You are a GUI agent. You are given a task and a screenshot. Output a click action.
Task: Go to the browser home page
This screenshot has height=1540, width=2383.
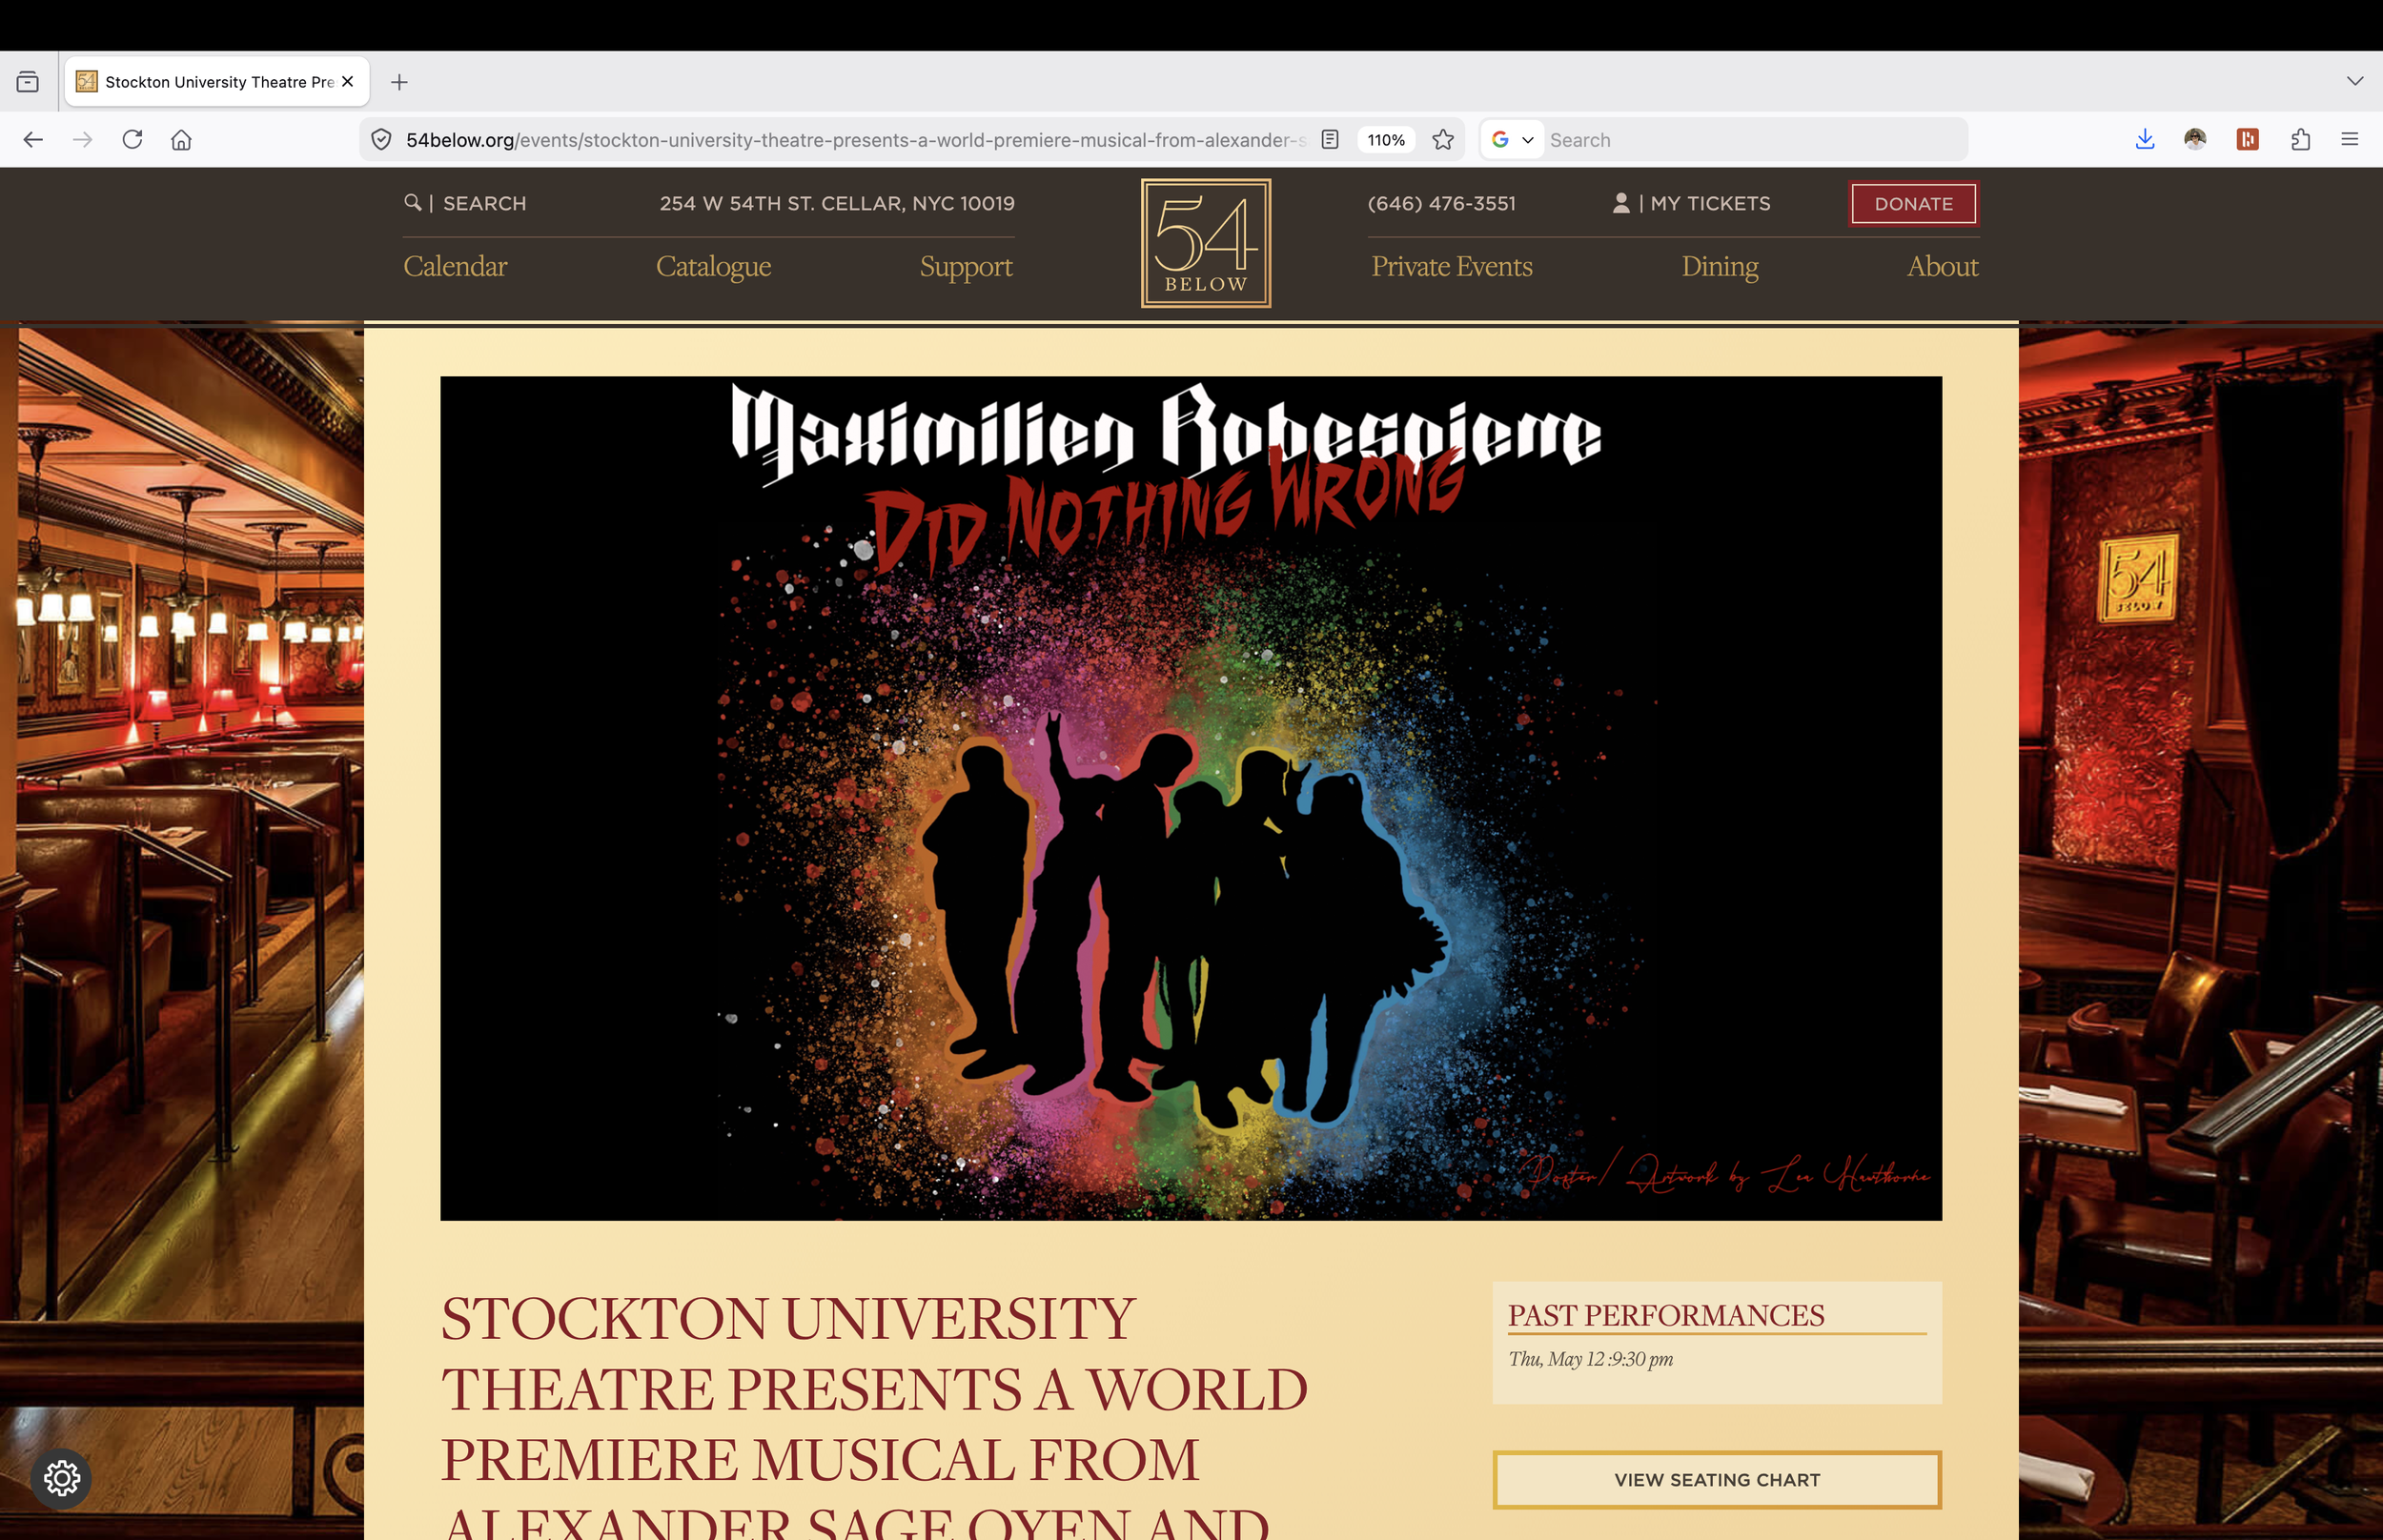tap(181, 140)
